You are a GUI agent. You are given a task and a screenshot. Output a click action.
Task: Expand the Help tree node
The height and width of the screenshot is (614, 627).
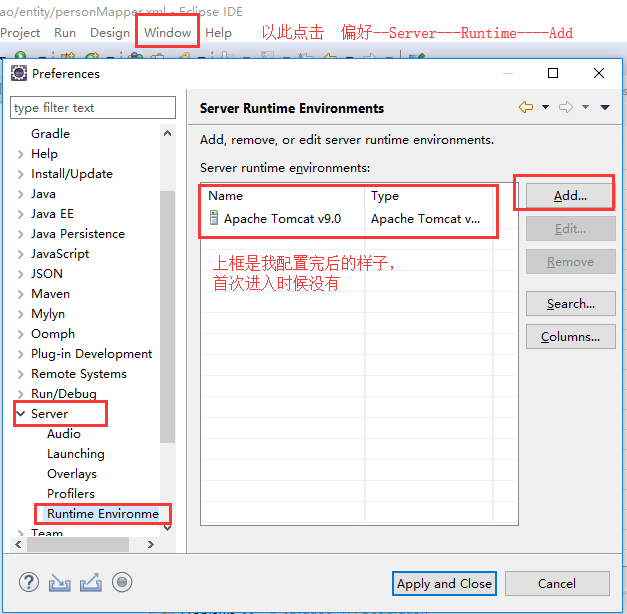pyautogui.click(x=21, y=154)
